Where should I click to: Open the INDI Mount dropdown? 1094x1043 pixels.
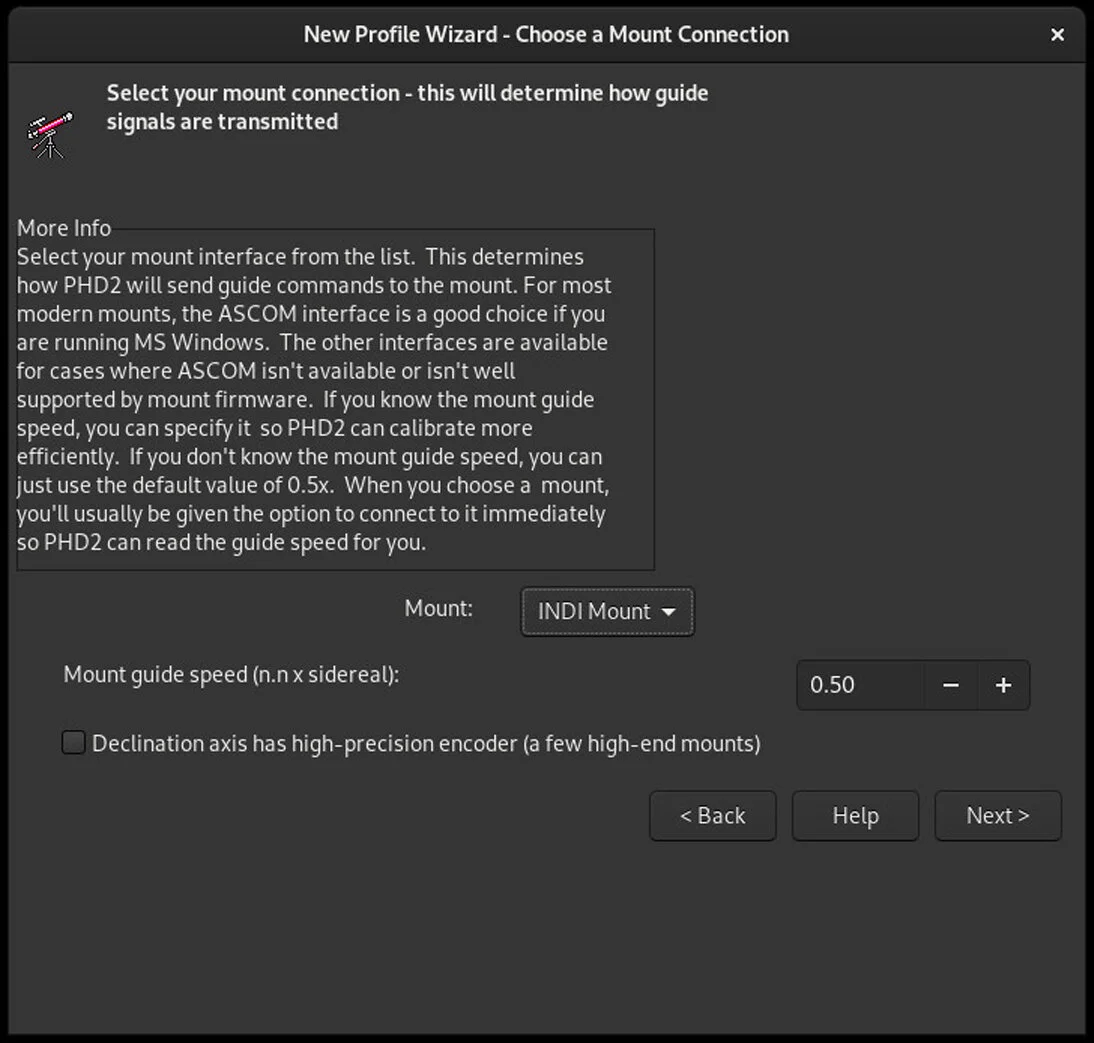(608, 611)
